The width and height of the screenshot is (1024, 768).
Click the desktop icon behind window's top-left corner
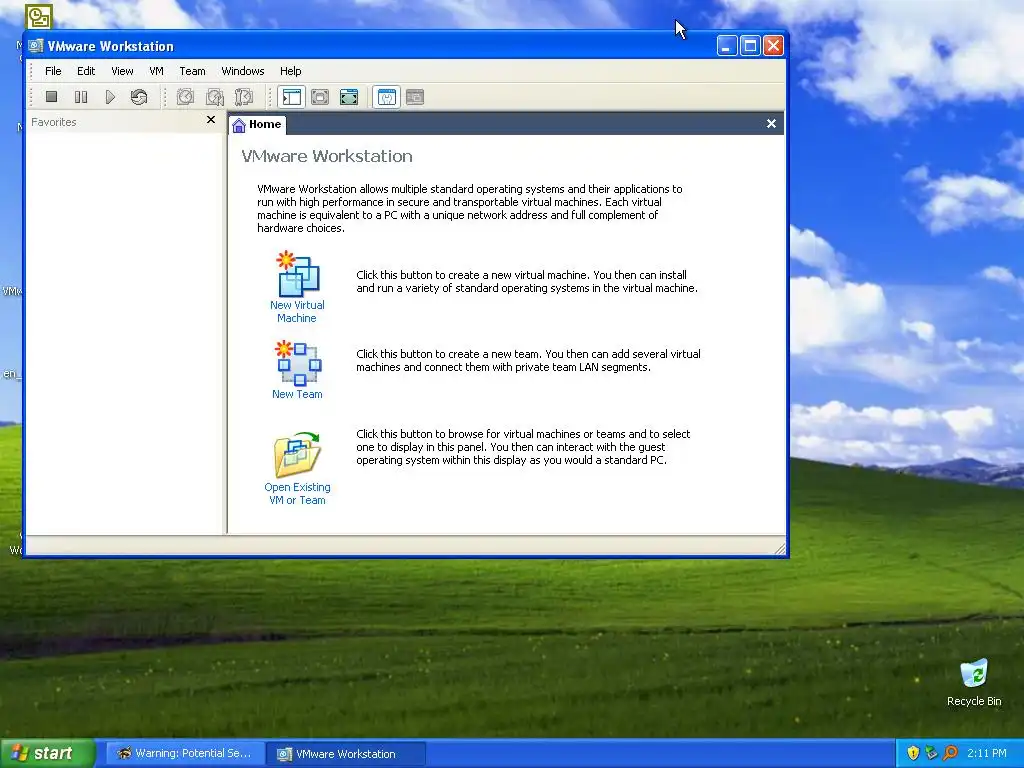tap(38, 16)
